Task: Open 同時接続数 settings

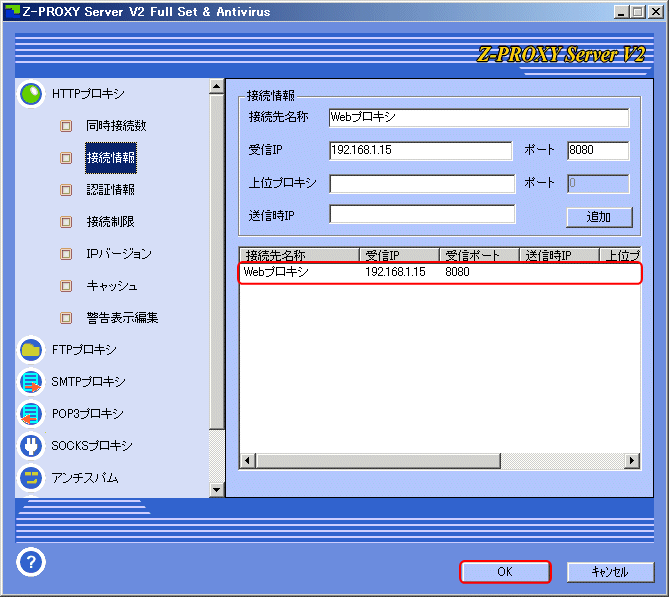Action: click(116, 125)
